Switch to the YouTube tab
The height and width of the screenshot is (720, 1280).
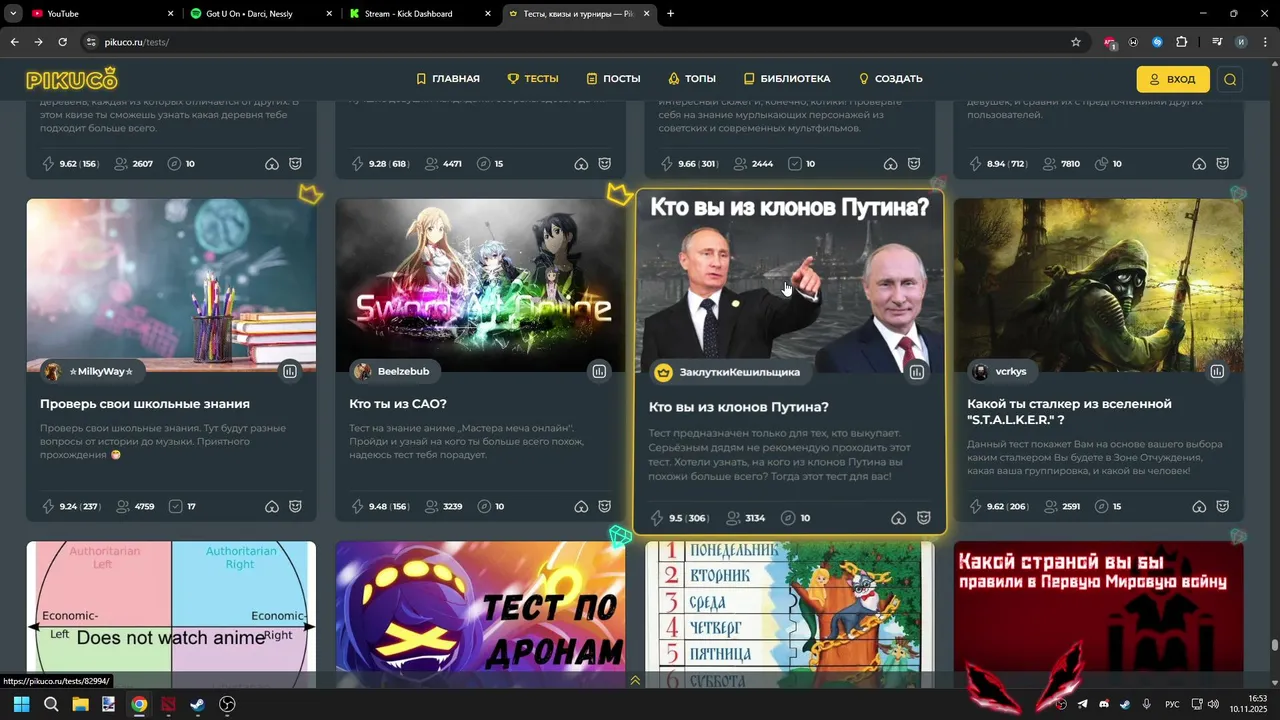pos(100,14)
